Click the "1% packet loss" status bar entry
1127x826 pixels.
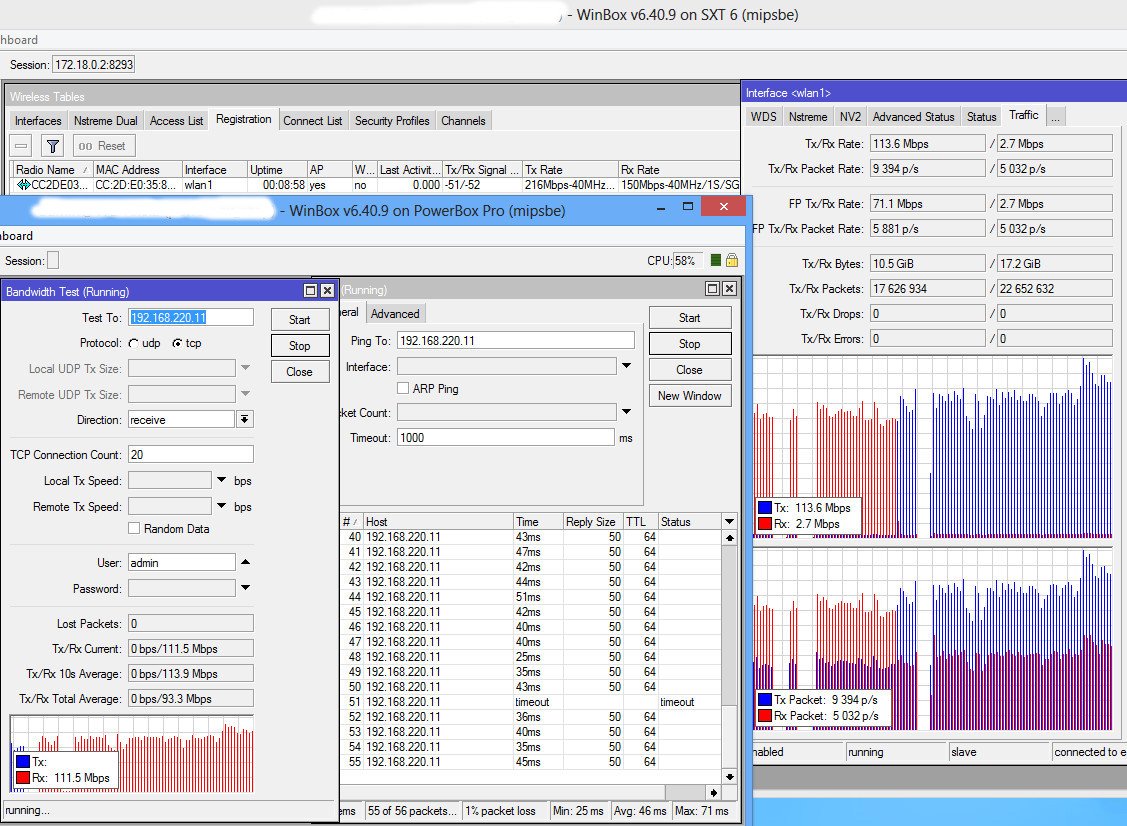point(505,811)
